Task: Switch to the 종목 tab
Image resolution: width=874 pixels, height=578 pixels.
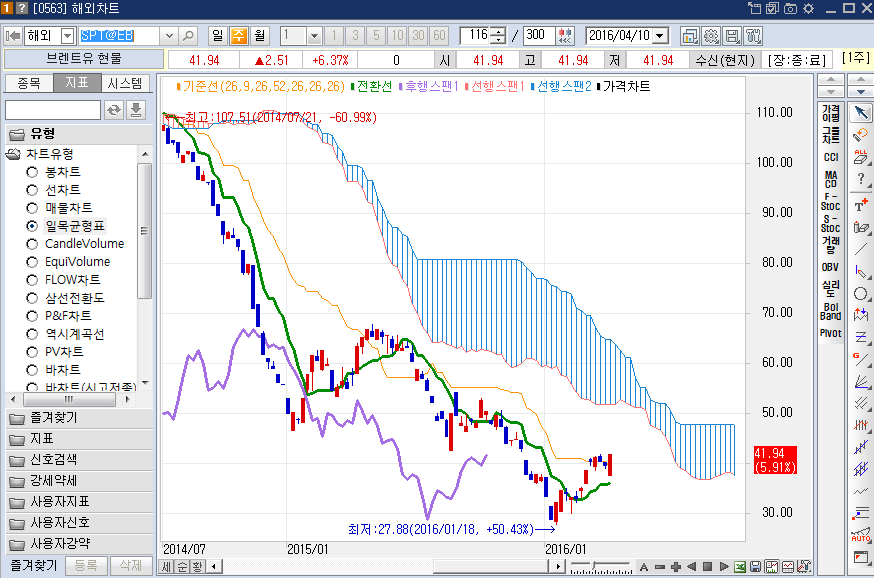Action: (28, 83)
